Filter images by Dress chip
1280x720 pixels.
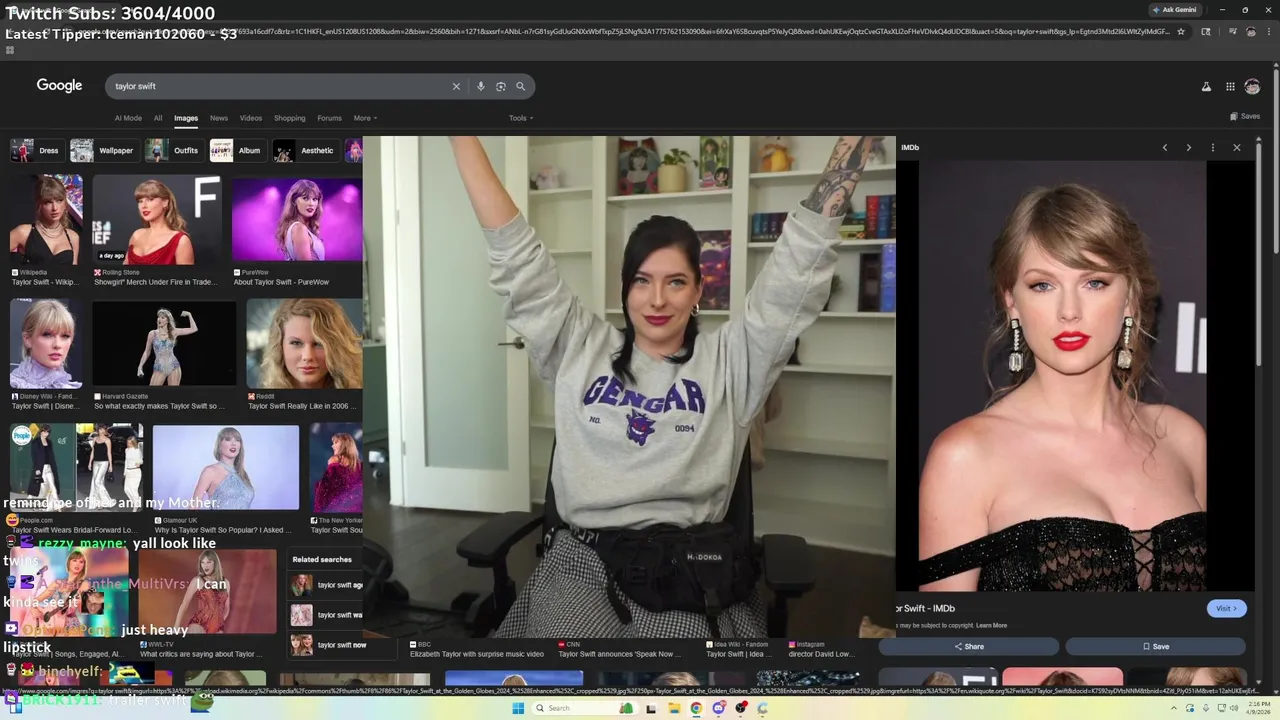click(37, 151)
